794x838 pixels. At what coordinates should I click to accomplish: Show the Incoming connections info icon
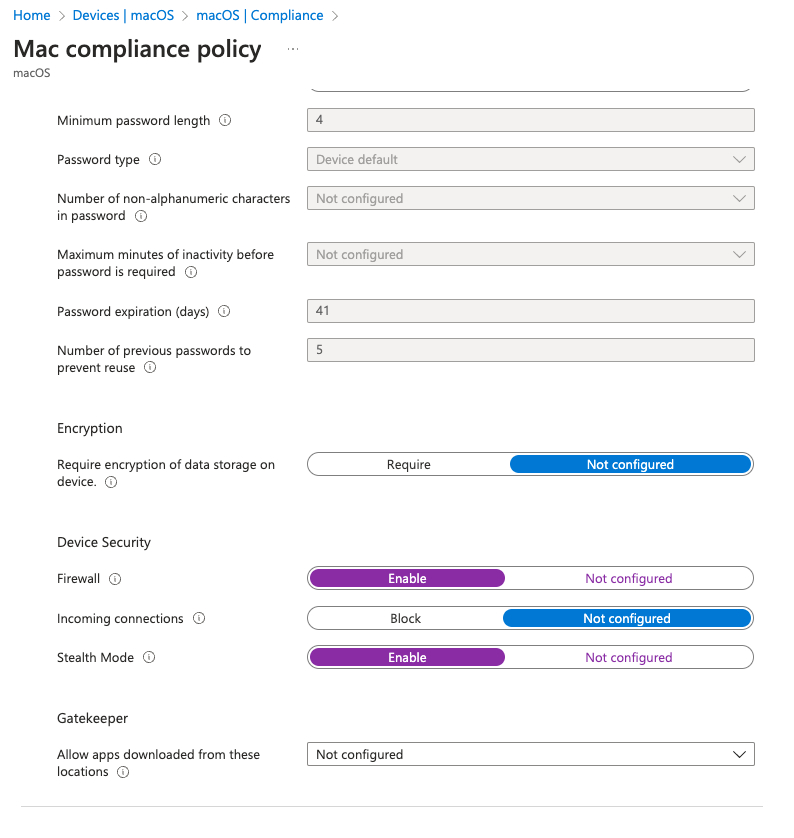199,618
